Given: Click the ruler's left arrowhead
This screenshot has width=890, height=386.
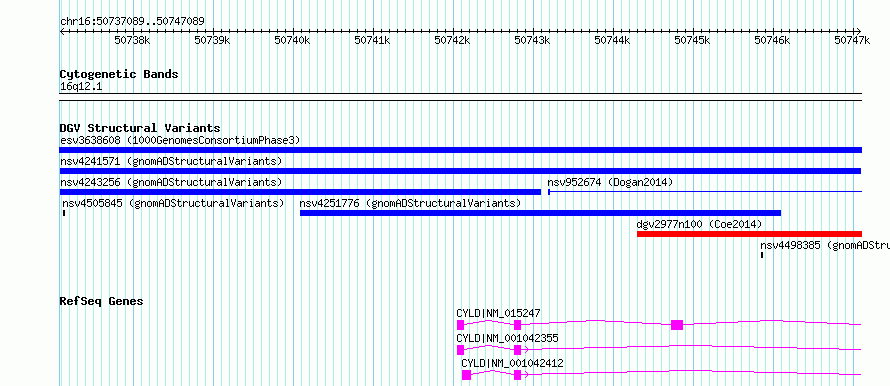Looking at the screenshot, I should tap(62, 31).
